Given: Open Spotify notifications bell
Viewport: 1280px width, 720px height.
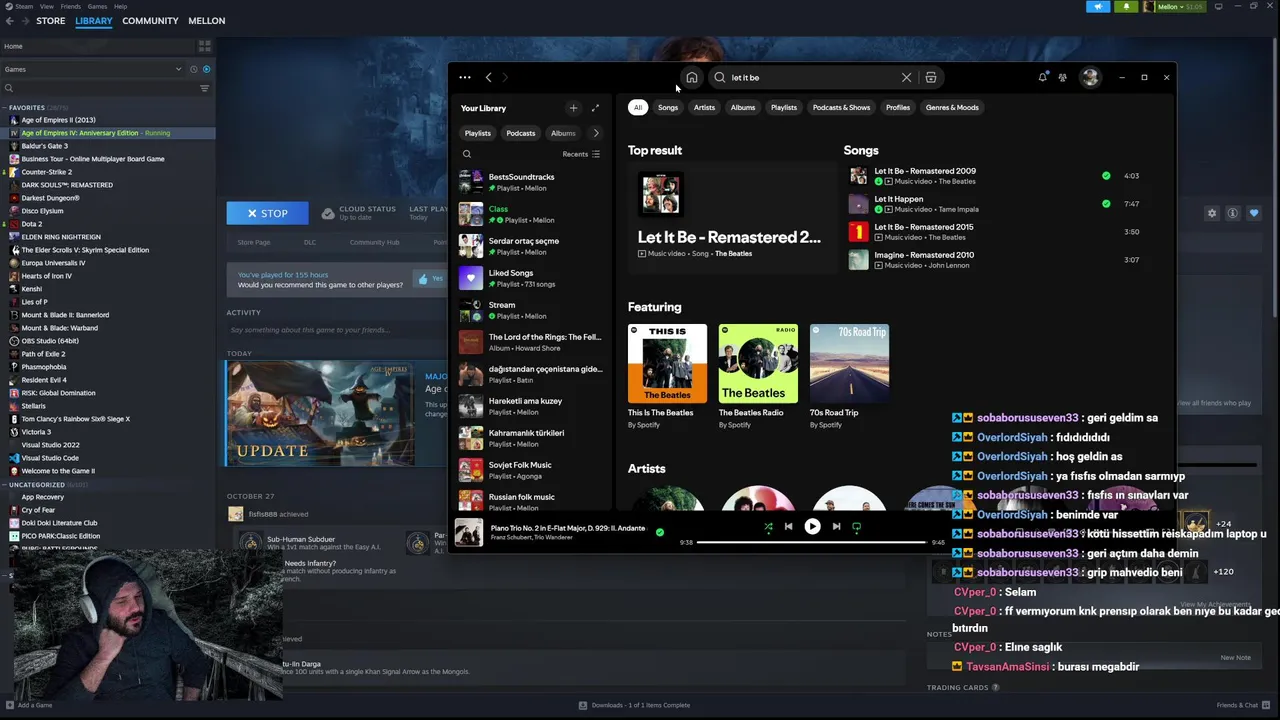Looking at the screenshot, I should [x=1043, y=77].
